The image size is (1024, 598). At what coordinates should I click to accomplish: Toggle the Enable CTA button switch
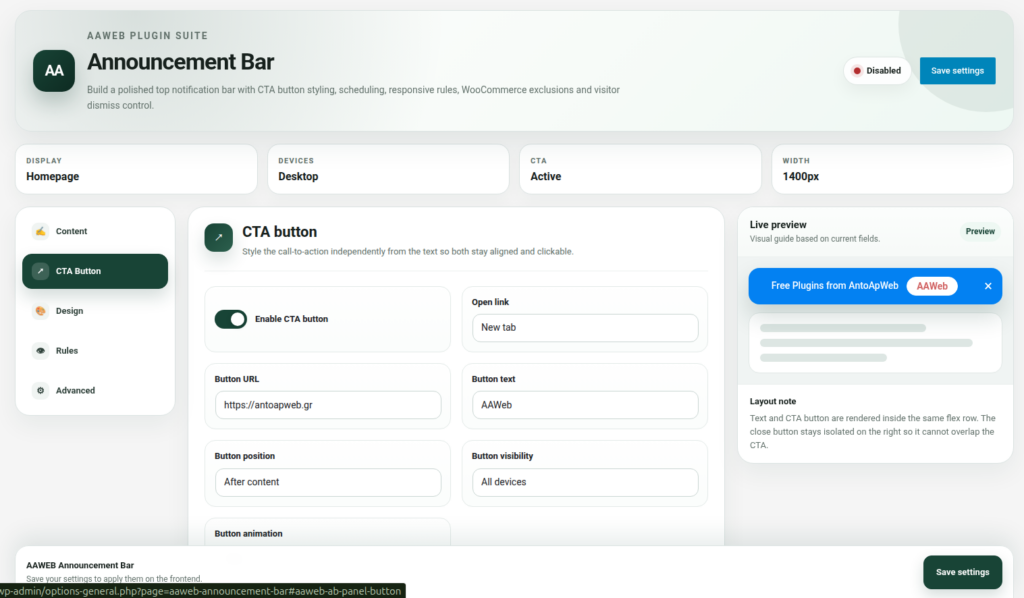tap(231, 319)
